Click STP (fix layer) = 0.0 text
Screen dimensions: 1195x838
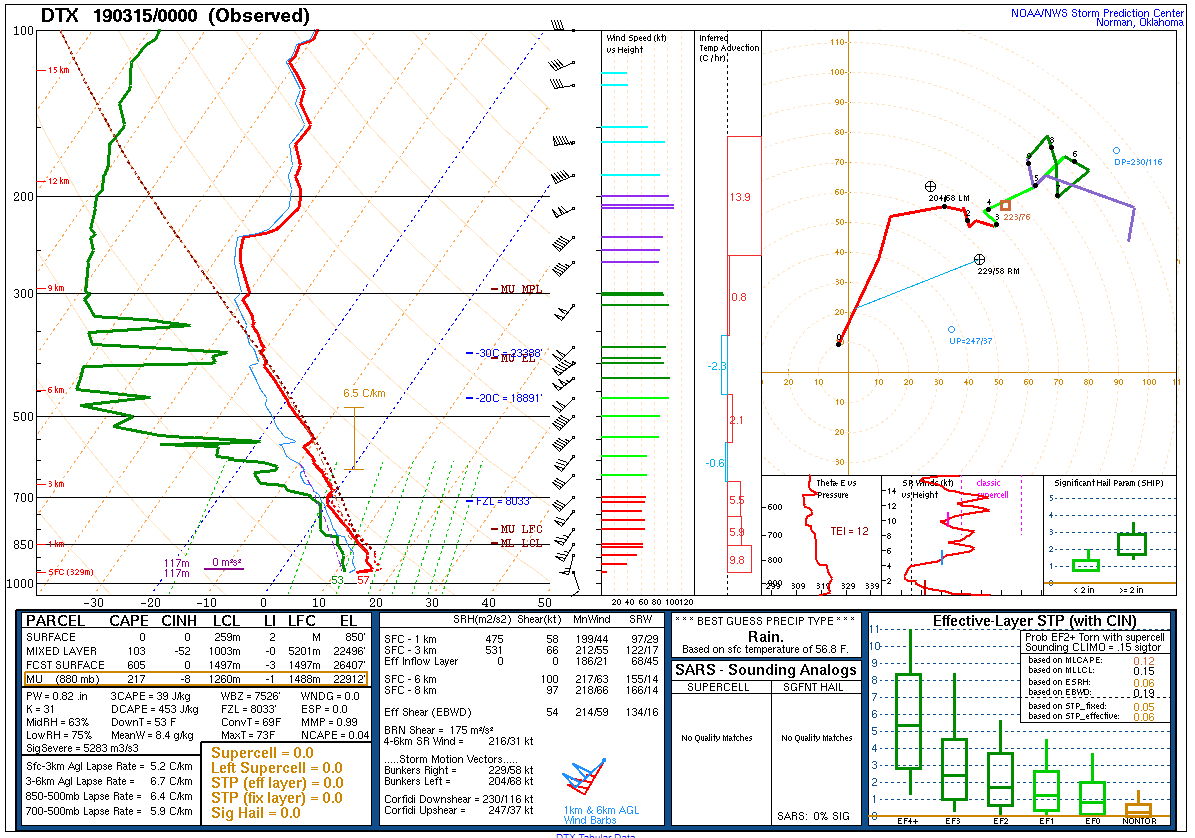pyautogui.click(x=277, y=798)
